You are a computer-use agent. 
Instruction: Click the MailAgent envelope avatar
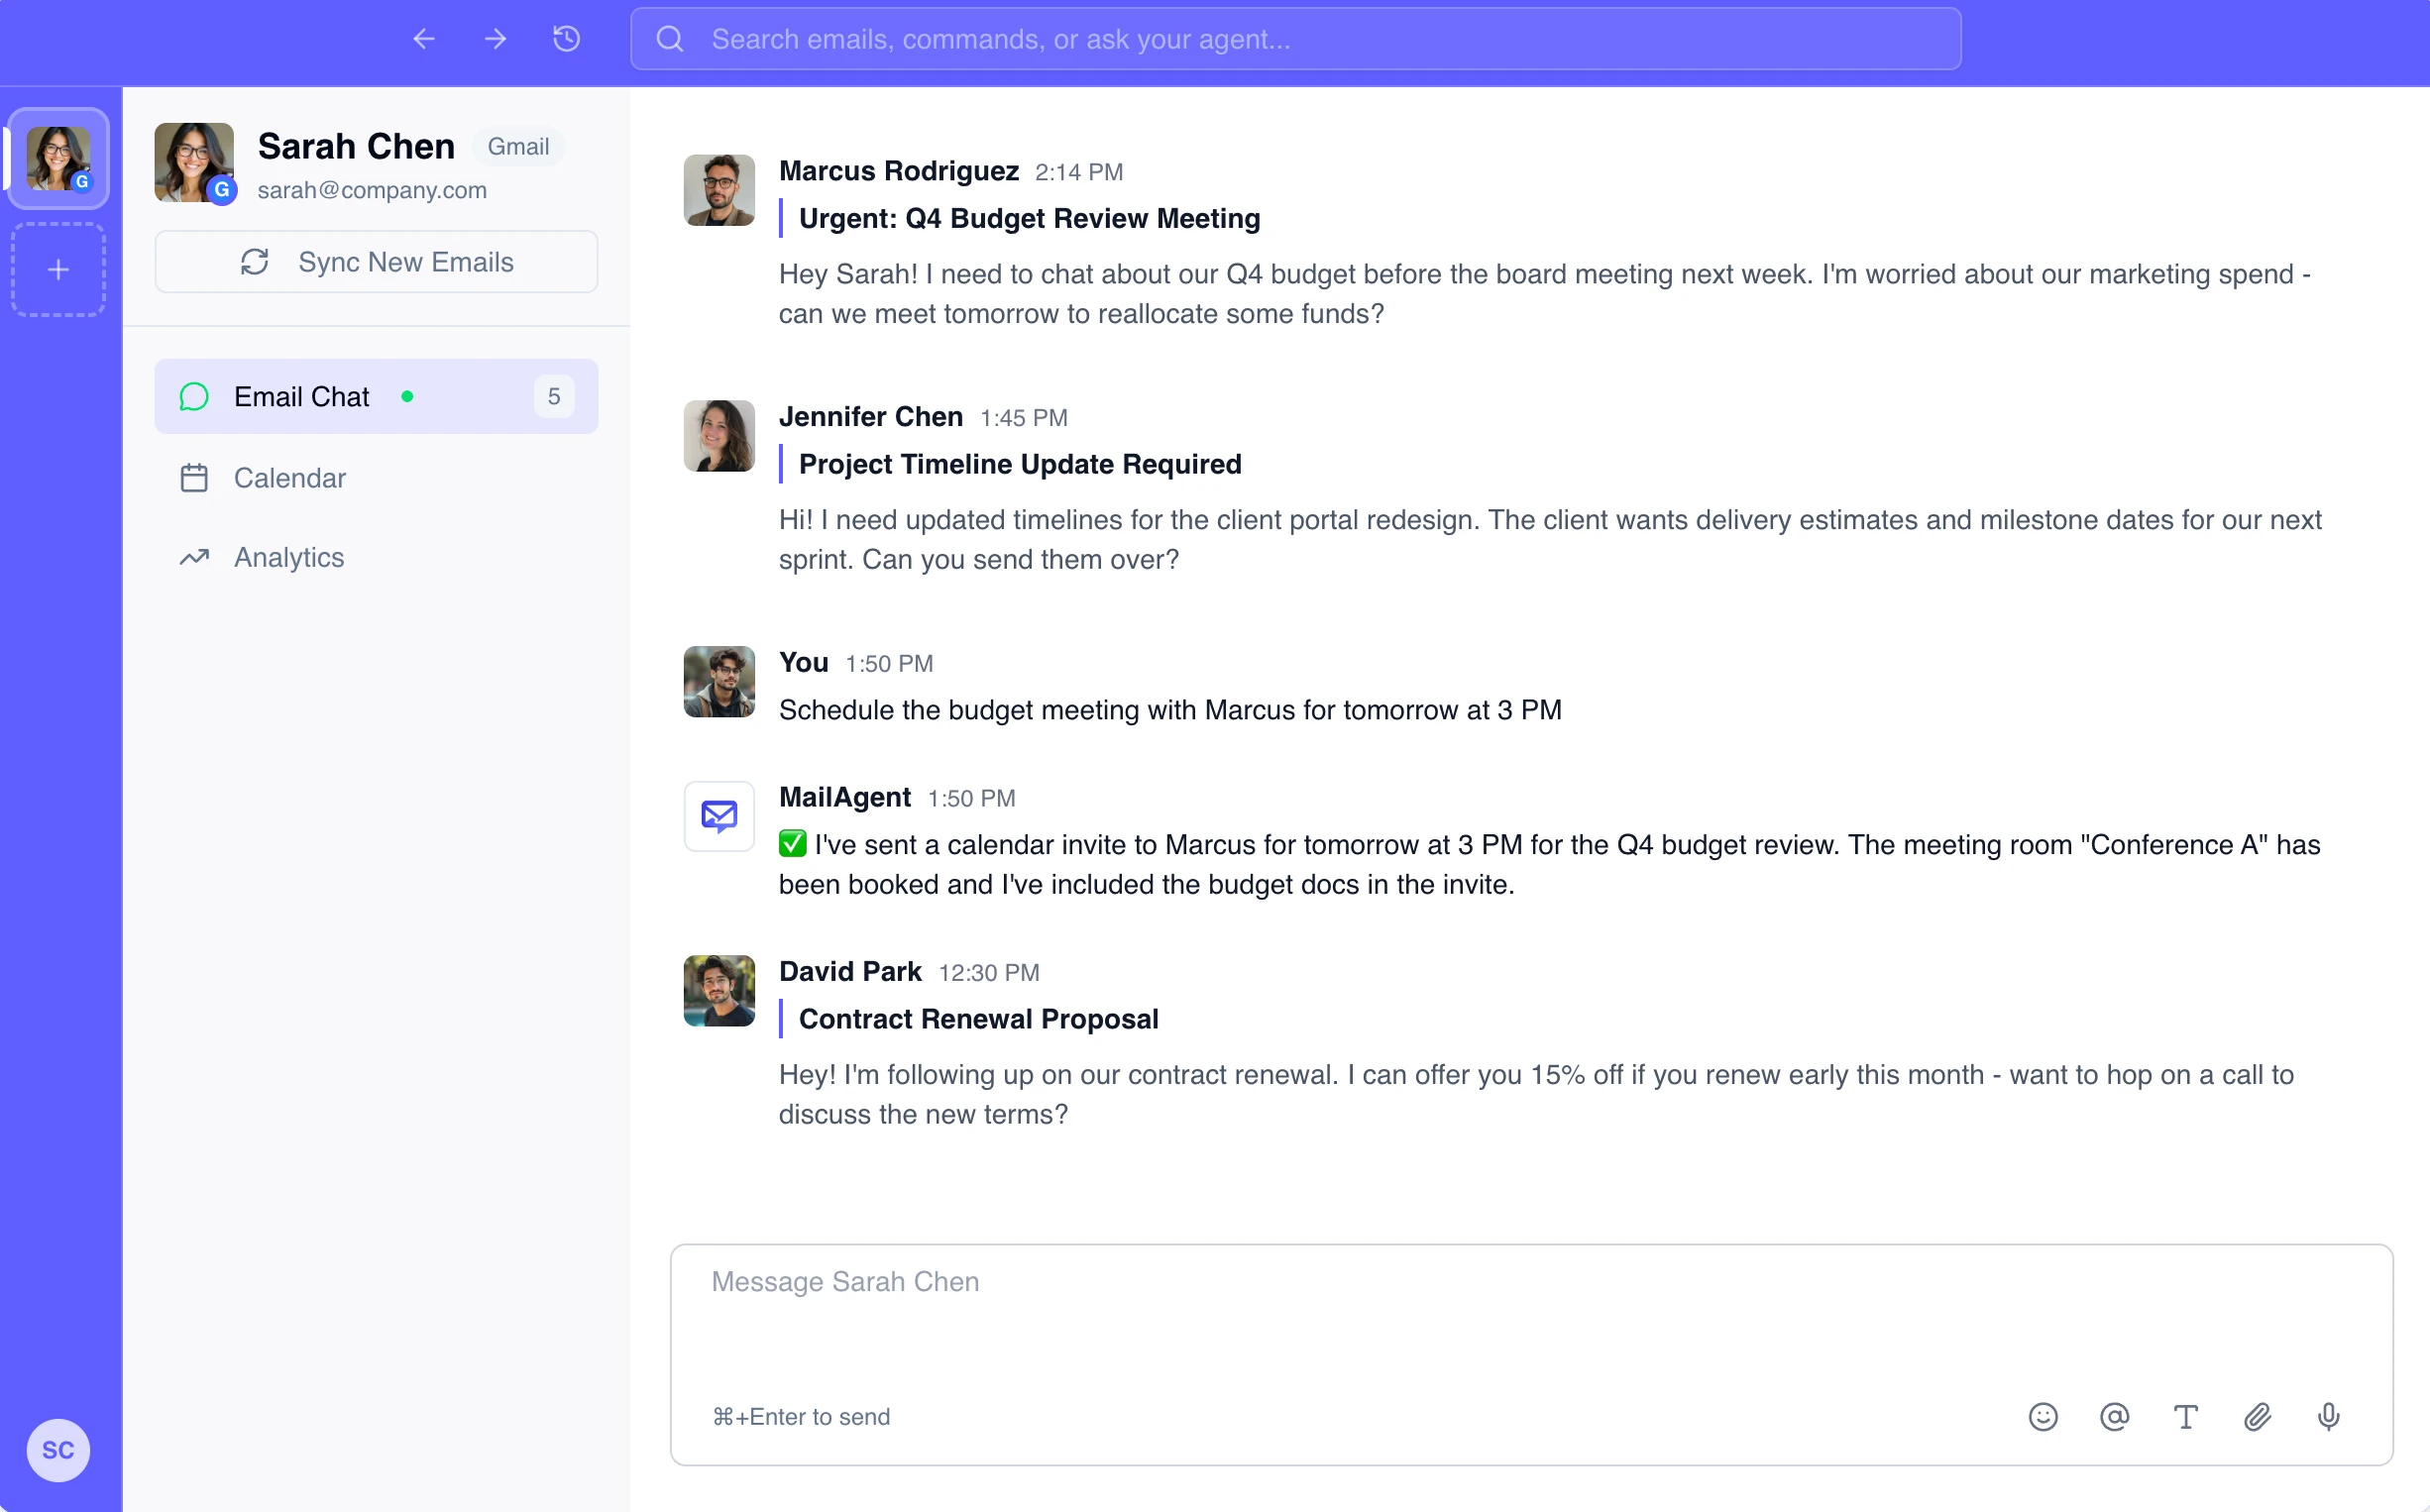coord(718,816)
